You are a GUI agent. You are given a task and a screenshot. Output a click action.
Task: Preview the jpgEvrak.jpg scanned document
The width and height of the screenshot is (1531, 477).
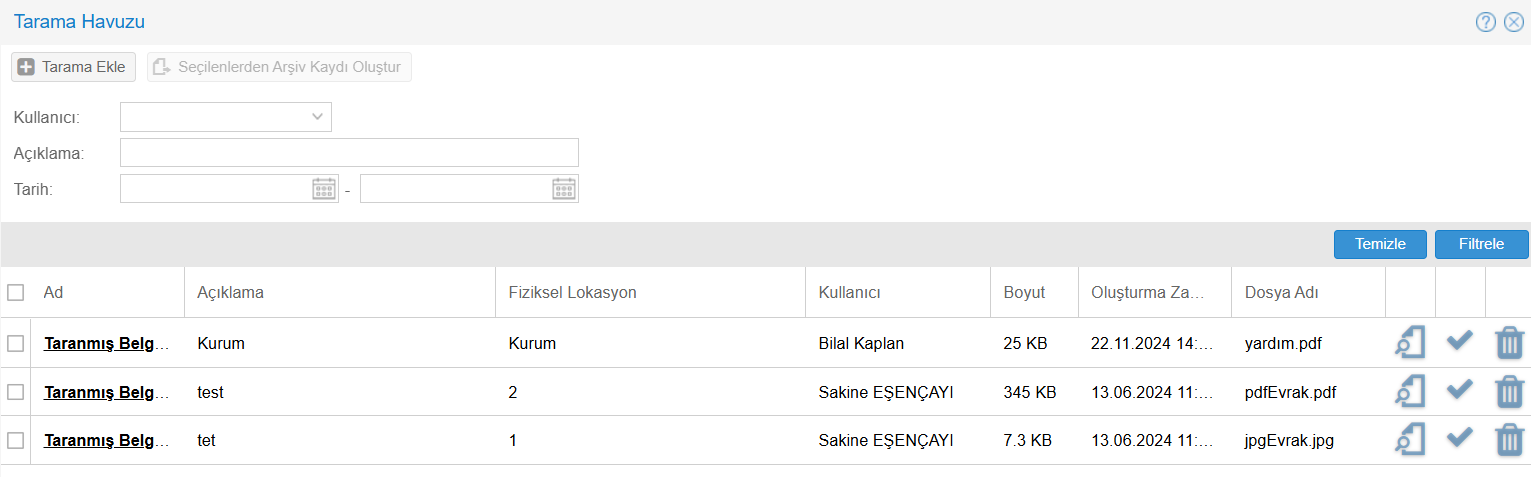[1409, 440]
